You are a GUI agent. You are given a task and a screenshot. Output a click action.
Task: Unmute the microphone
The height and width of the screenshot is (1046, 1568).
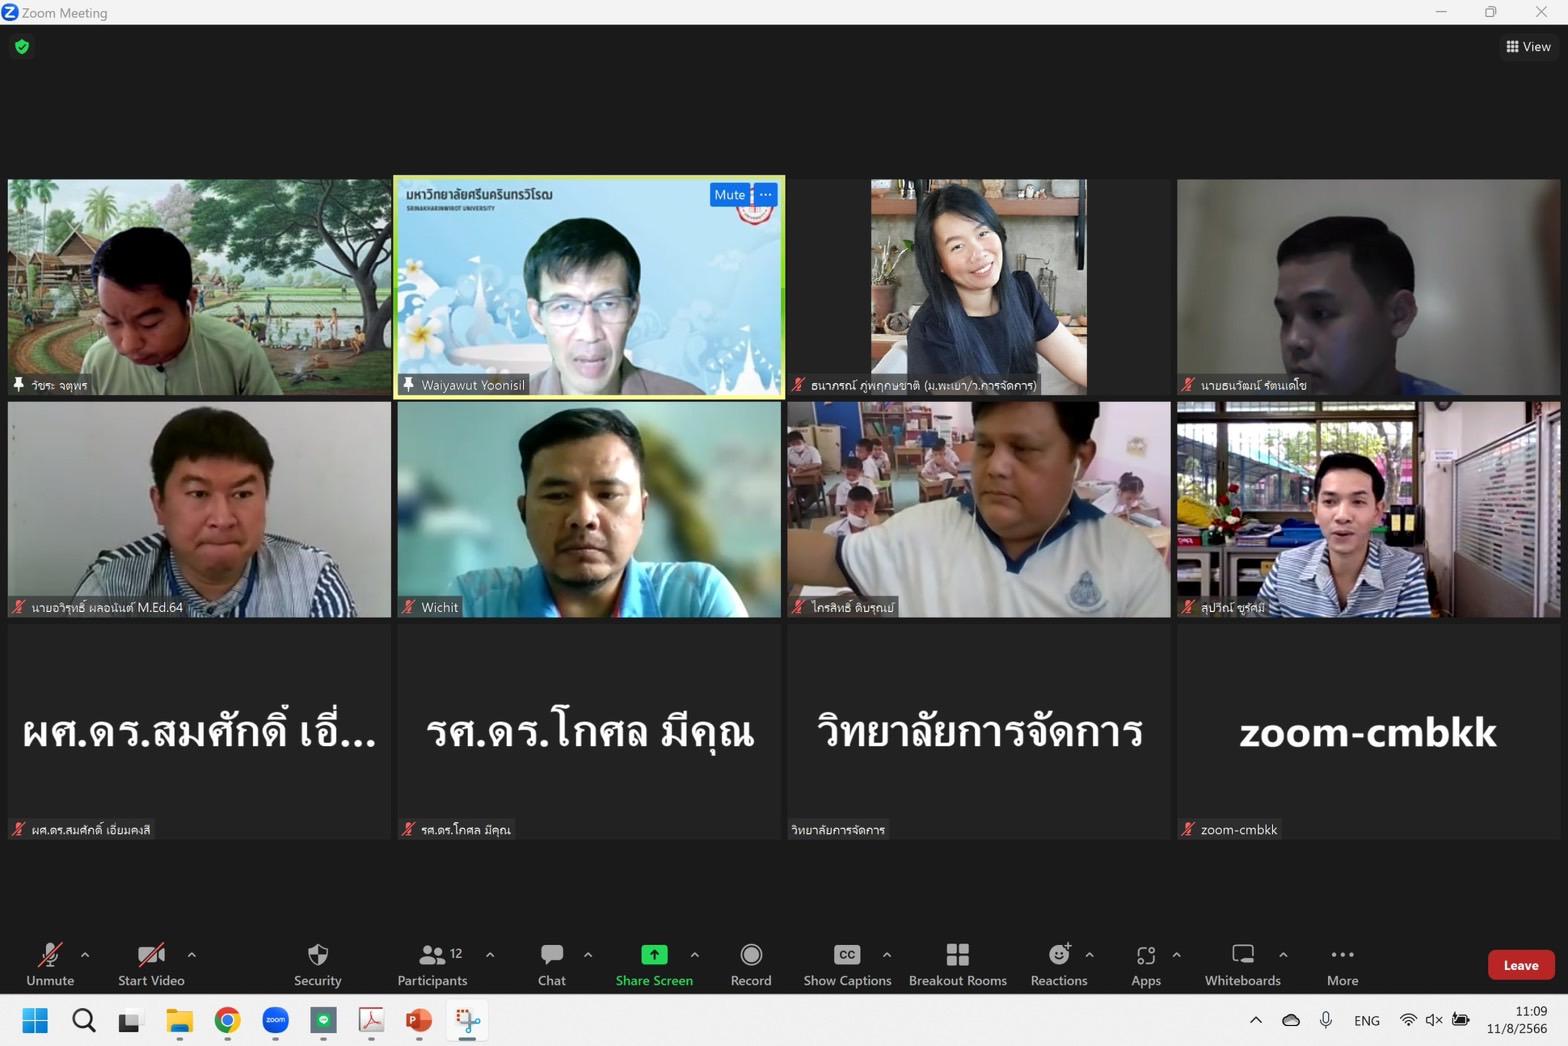tap(50, 964)
